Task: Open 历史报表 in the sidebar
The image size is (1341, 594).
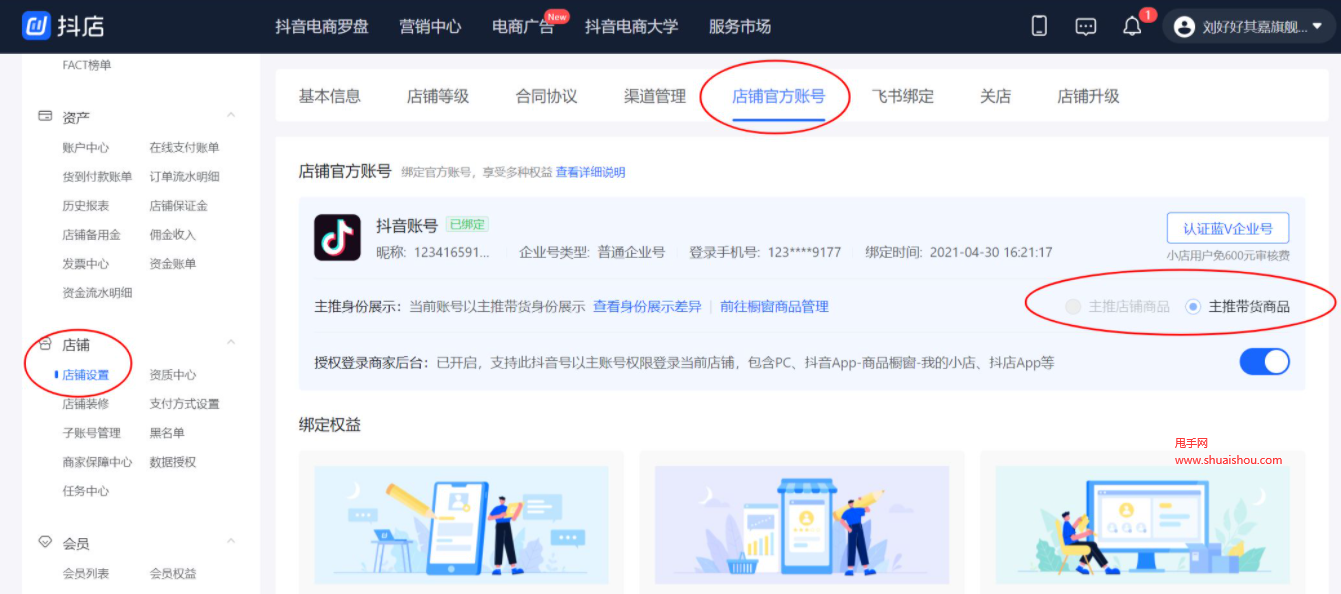Action: 85,205
